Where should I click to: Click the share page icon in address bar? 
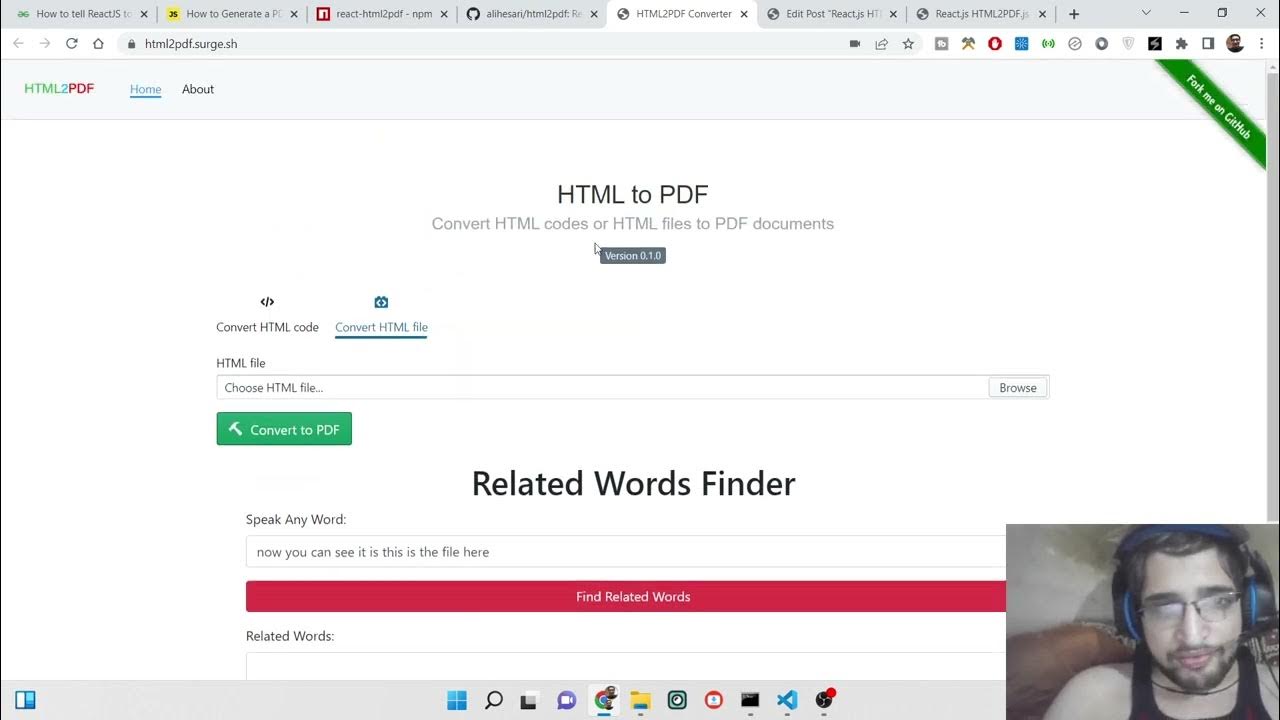pos(881,44)
